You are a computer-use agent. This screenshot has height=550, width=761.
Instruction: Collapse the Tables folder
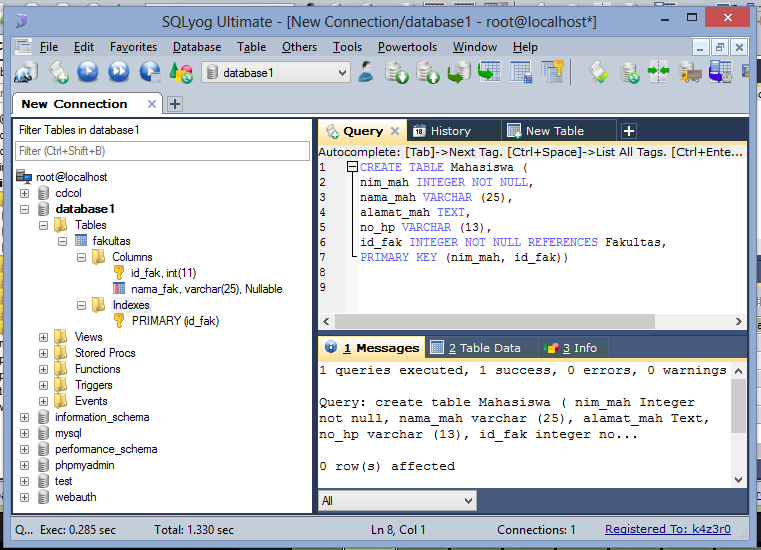coord(44,225)
